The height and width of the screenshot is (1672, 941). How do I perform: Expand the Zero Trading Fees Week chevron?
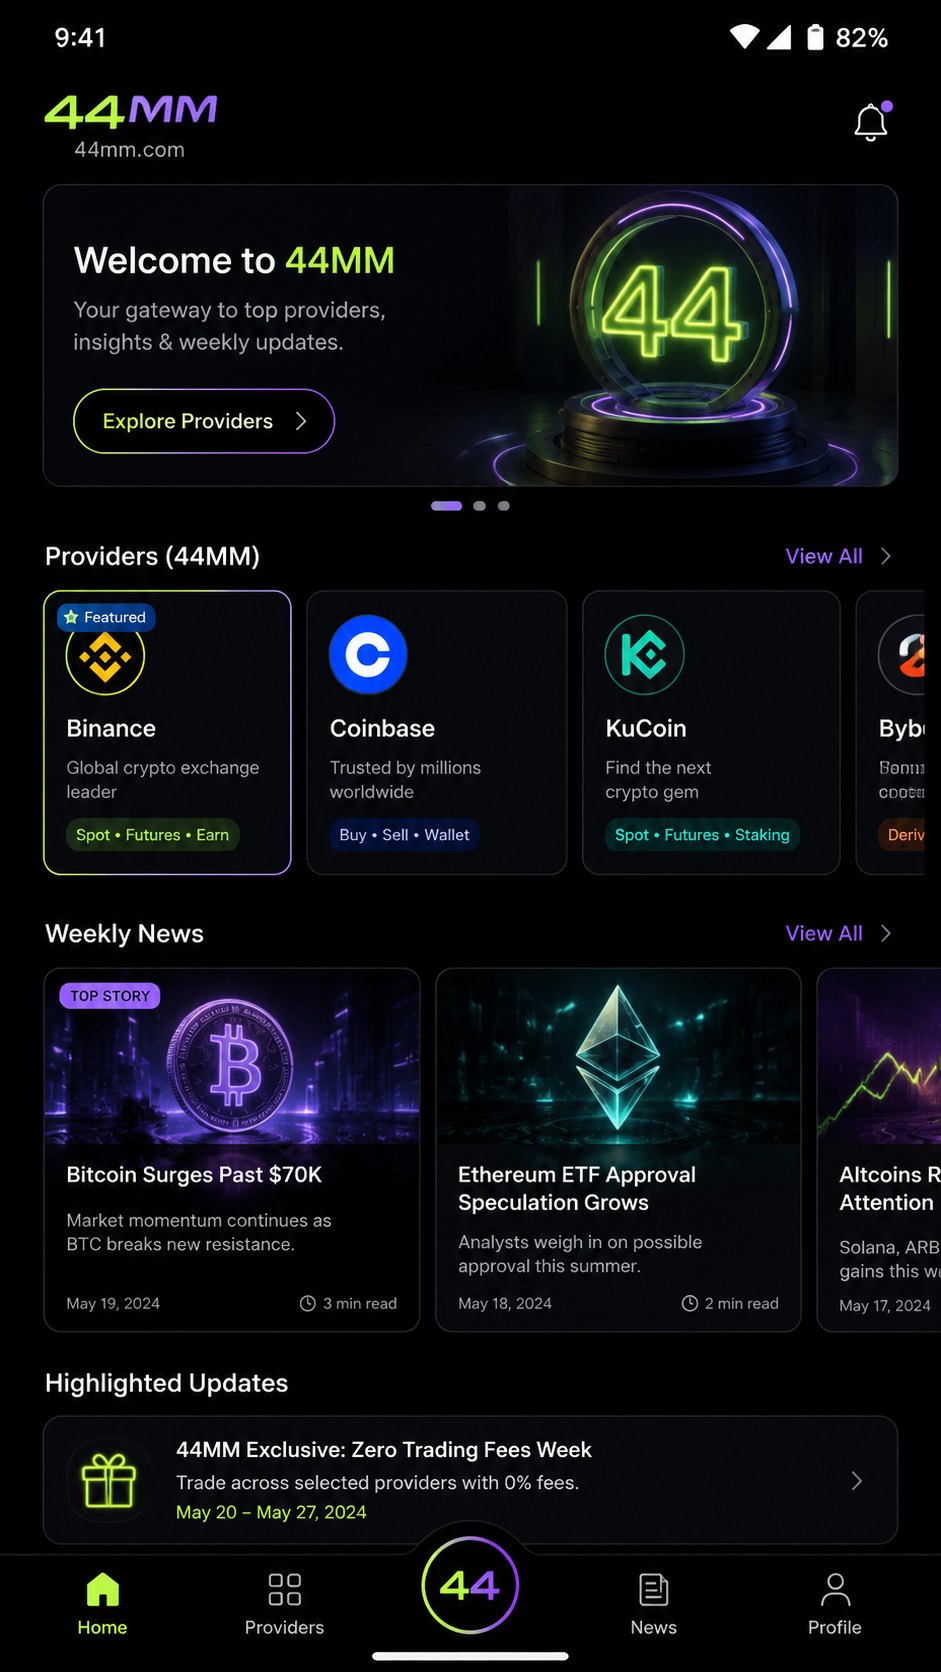856,1481
